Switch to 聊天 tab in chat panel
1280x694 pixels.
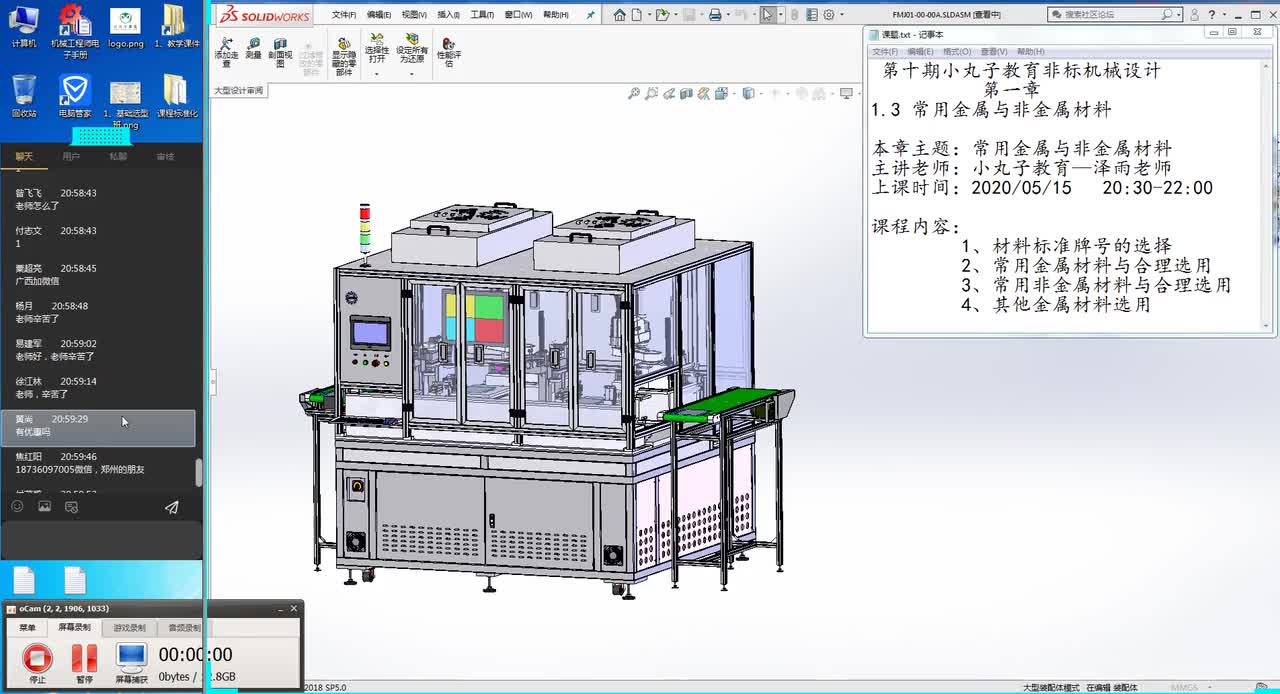pyautogui.click(x=24, y=157)
